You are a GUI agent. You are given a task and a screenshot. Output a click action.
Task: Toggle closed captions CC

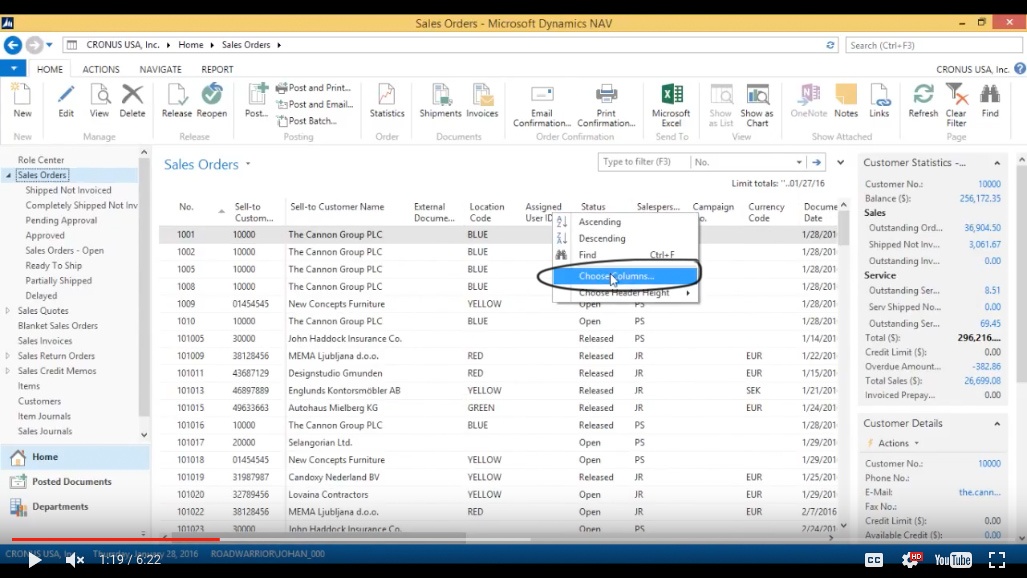tap(874, 560)
